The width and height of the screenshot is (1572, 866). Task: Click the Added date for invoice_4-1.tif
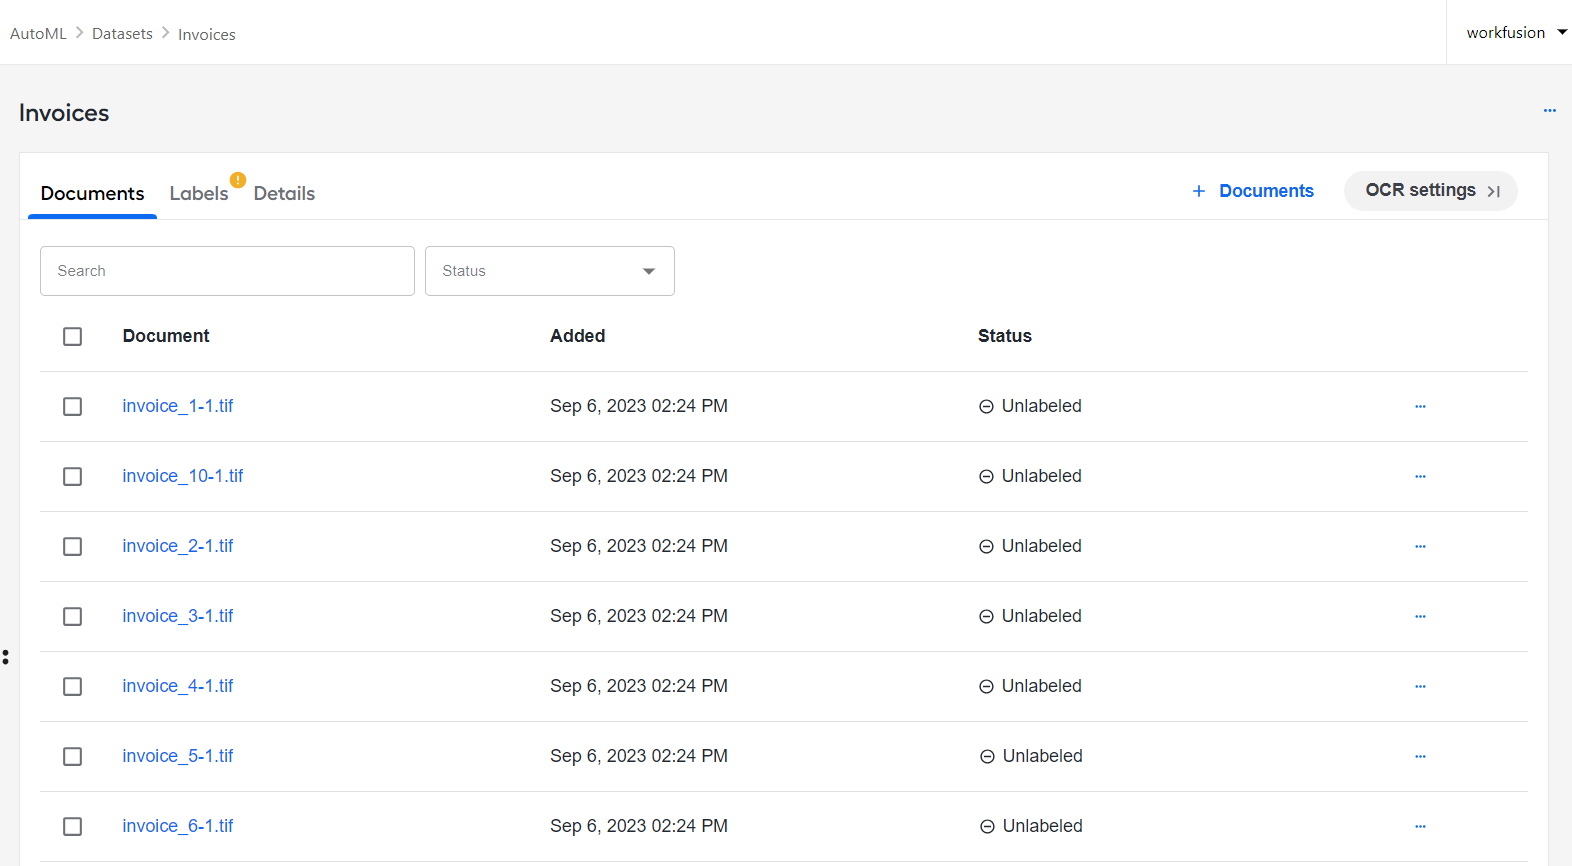click(x=639, y=686)
